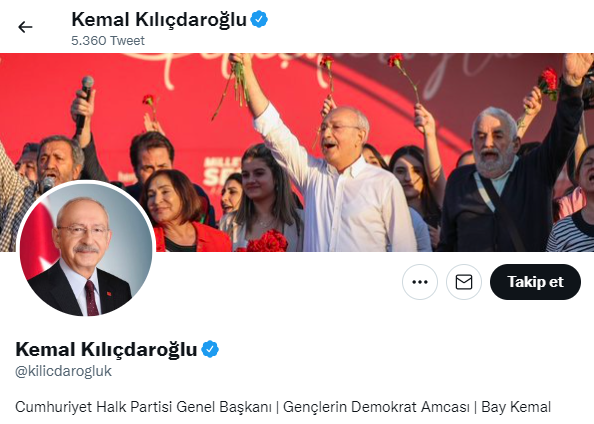
Task: Follow the account with Takip et
Action: [x=535, y=282]
